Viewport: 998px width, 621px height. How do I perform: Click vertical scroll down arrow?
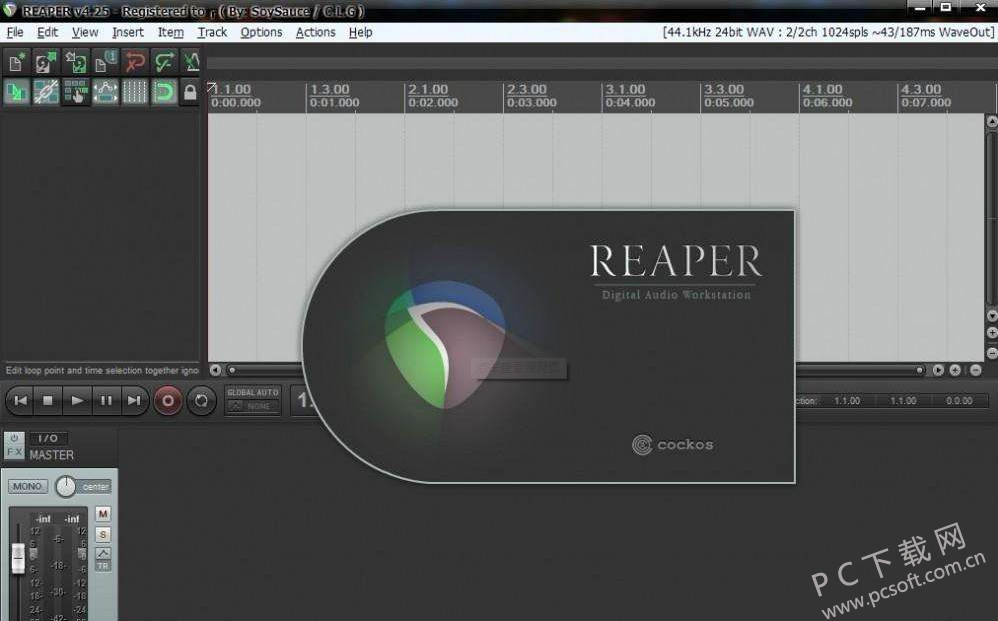(x=992, y=316)
